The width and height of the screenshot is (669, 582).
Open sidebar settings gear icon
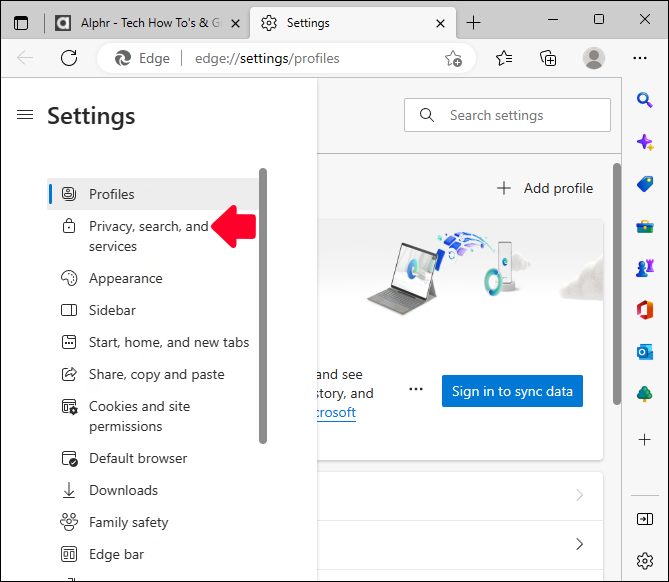pos(645,561)
